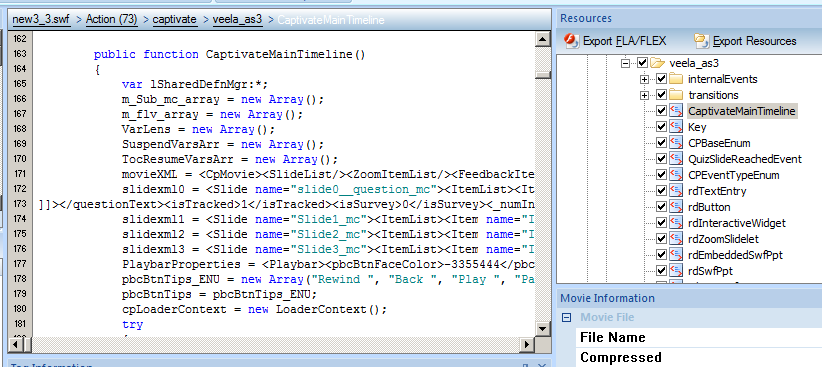Uncheck the rdTextEntry checkbox
Screen dimensions: 822x367
[661, 191]
